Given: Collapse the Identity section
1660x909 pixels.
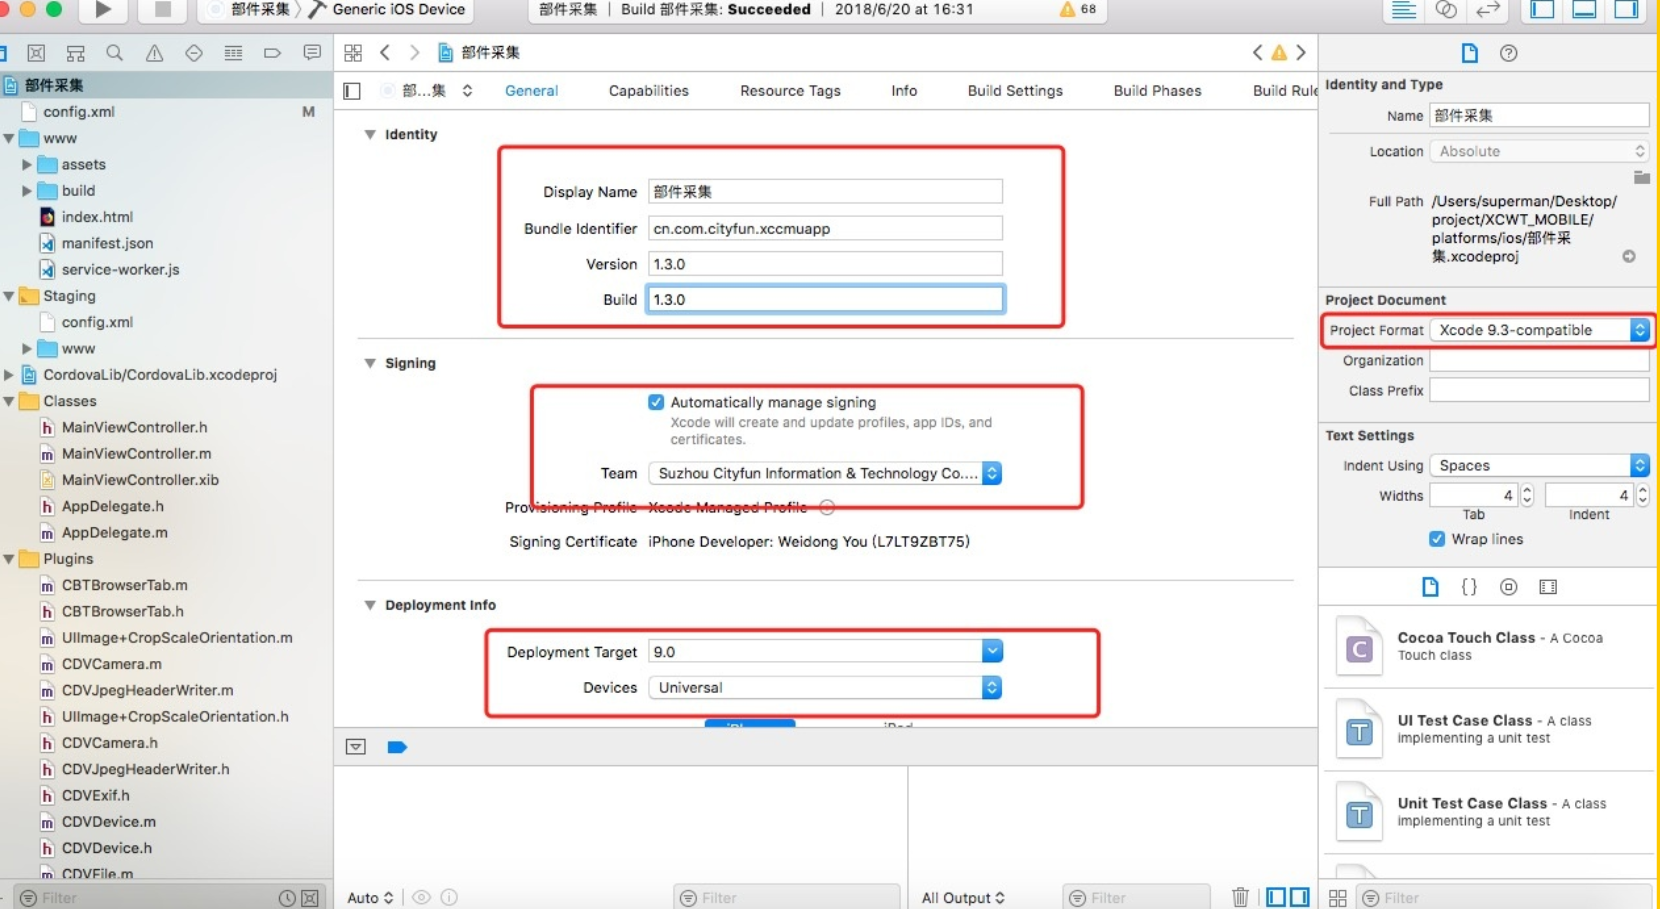Looking at the screenshot, I should coord(370,134).
